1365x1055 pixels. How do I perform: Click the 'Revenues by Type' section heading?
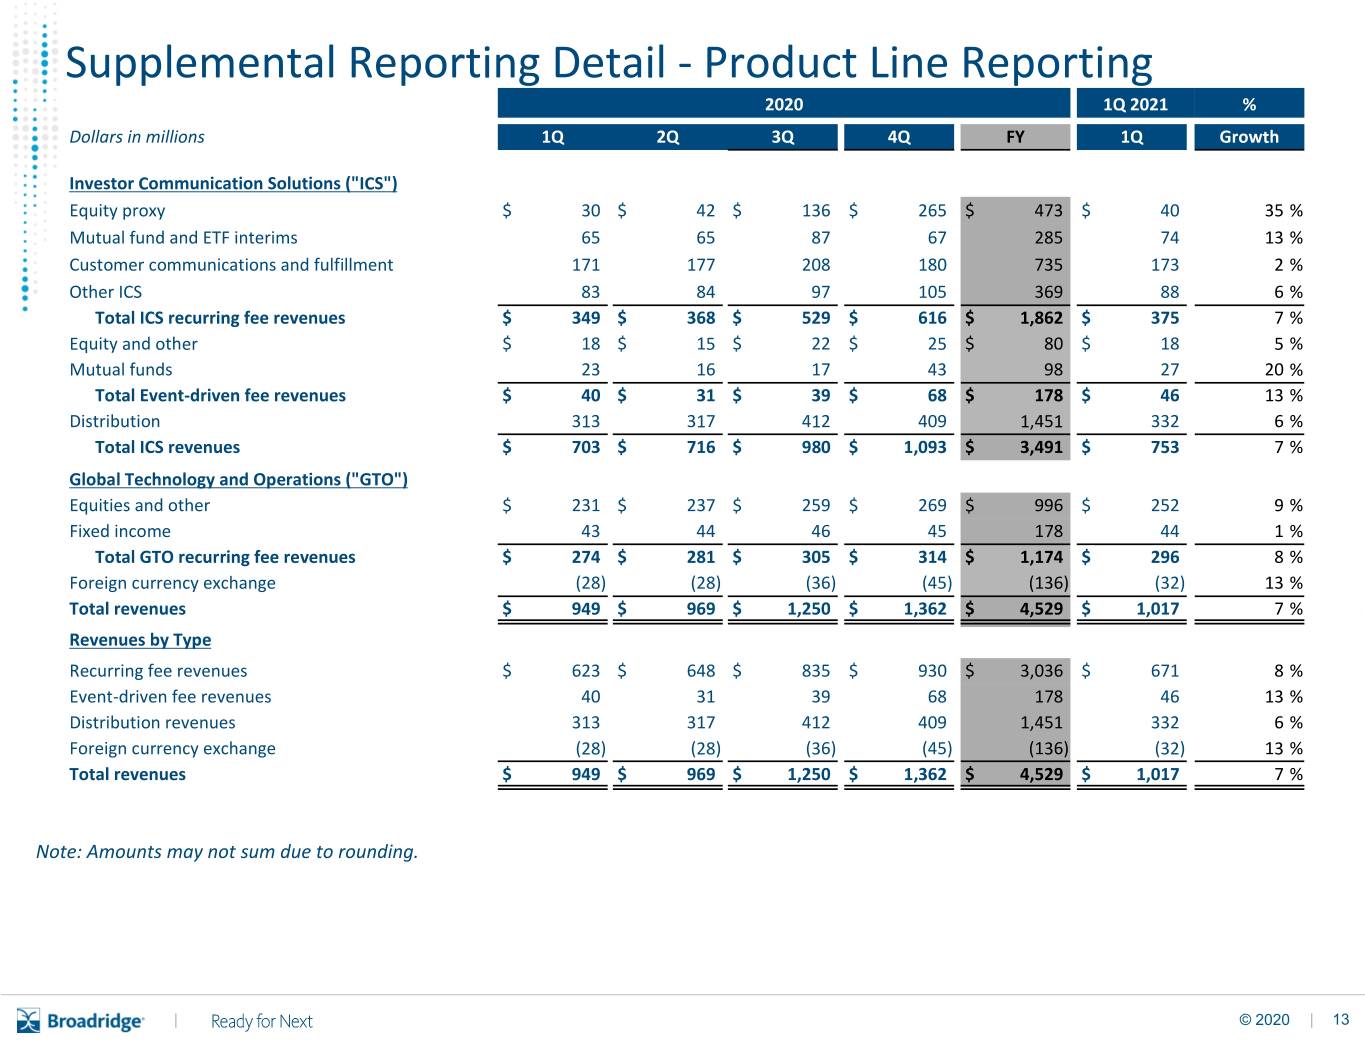(140, 640)
